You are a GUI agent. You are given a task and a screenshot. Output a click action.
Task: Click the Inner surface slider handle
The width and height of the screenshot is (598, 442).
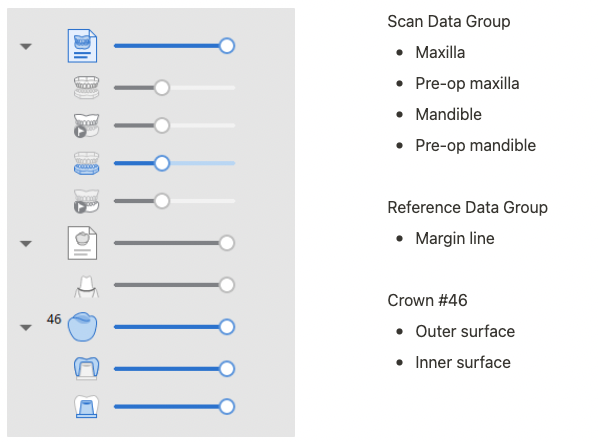227,407
